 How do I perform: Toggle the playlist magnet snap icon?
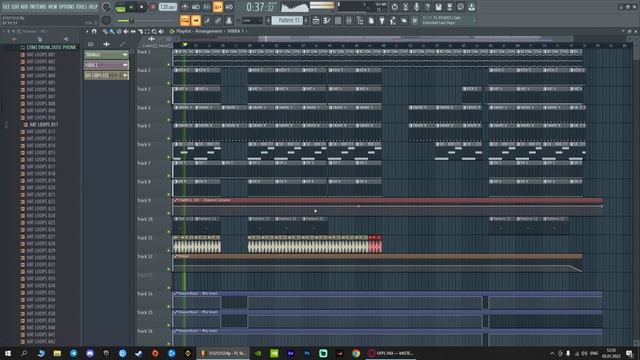94,31
